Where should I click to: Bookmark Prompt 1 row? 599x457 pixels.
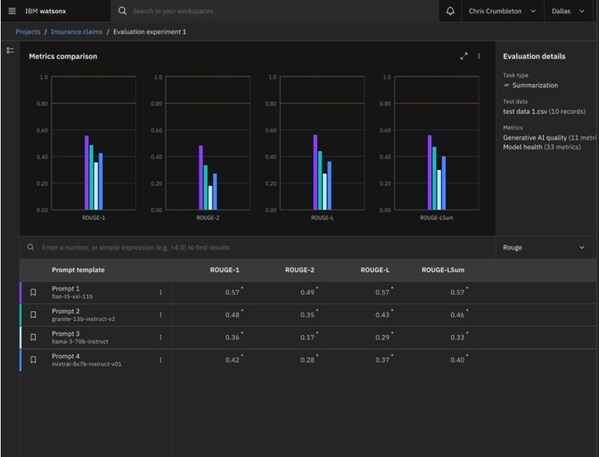click(33, 292)
